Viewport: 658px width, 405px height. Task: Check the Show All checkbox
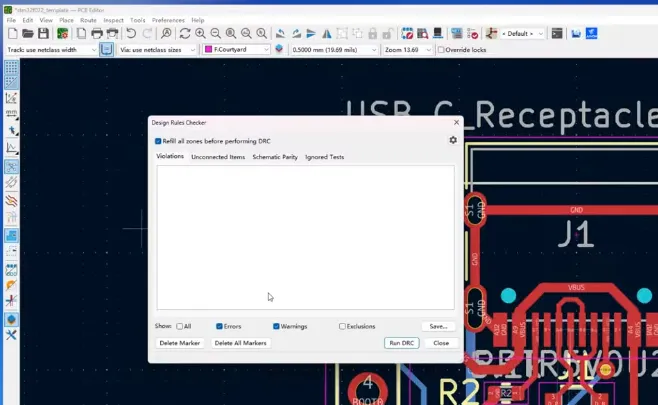180,326
